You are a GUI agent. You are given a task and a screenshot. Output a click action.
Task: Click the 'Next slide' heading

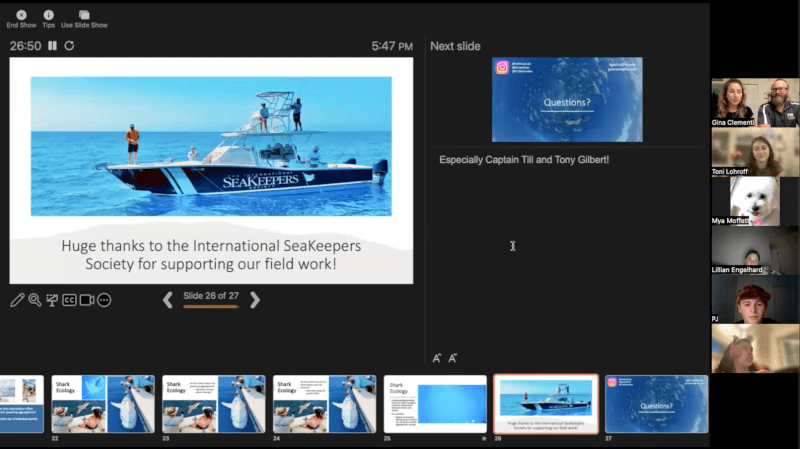click(455, 46)
